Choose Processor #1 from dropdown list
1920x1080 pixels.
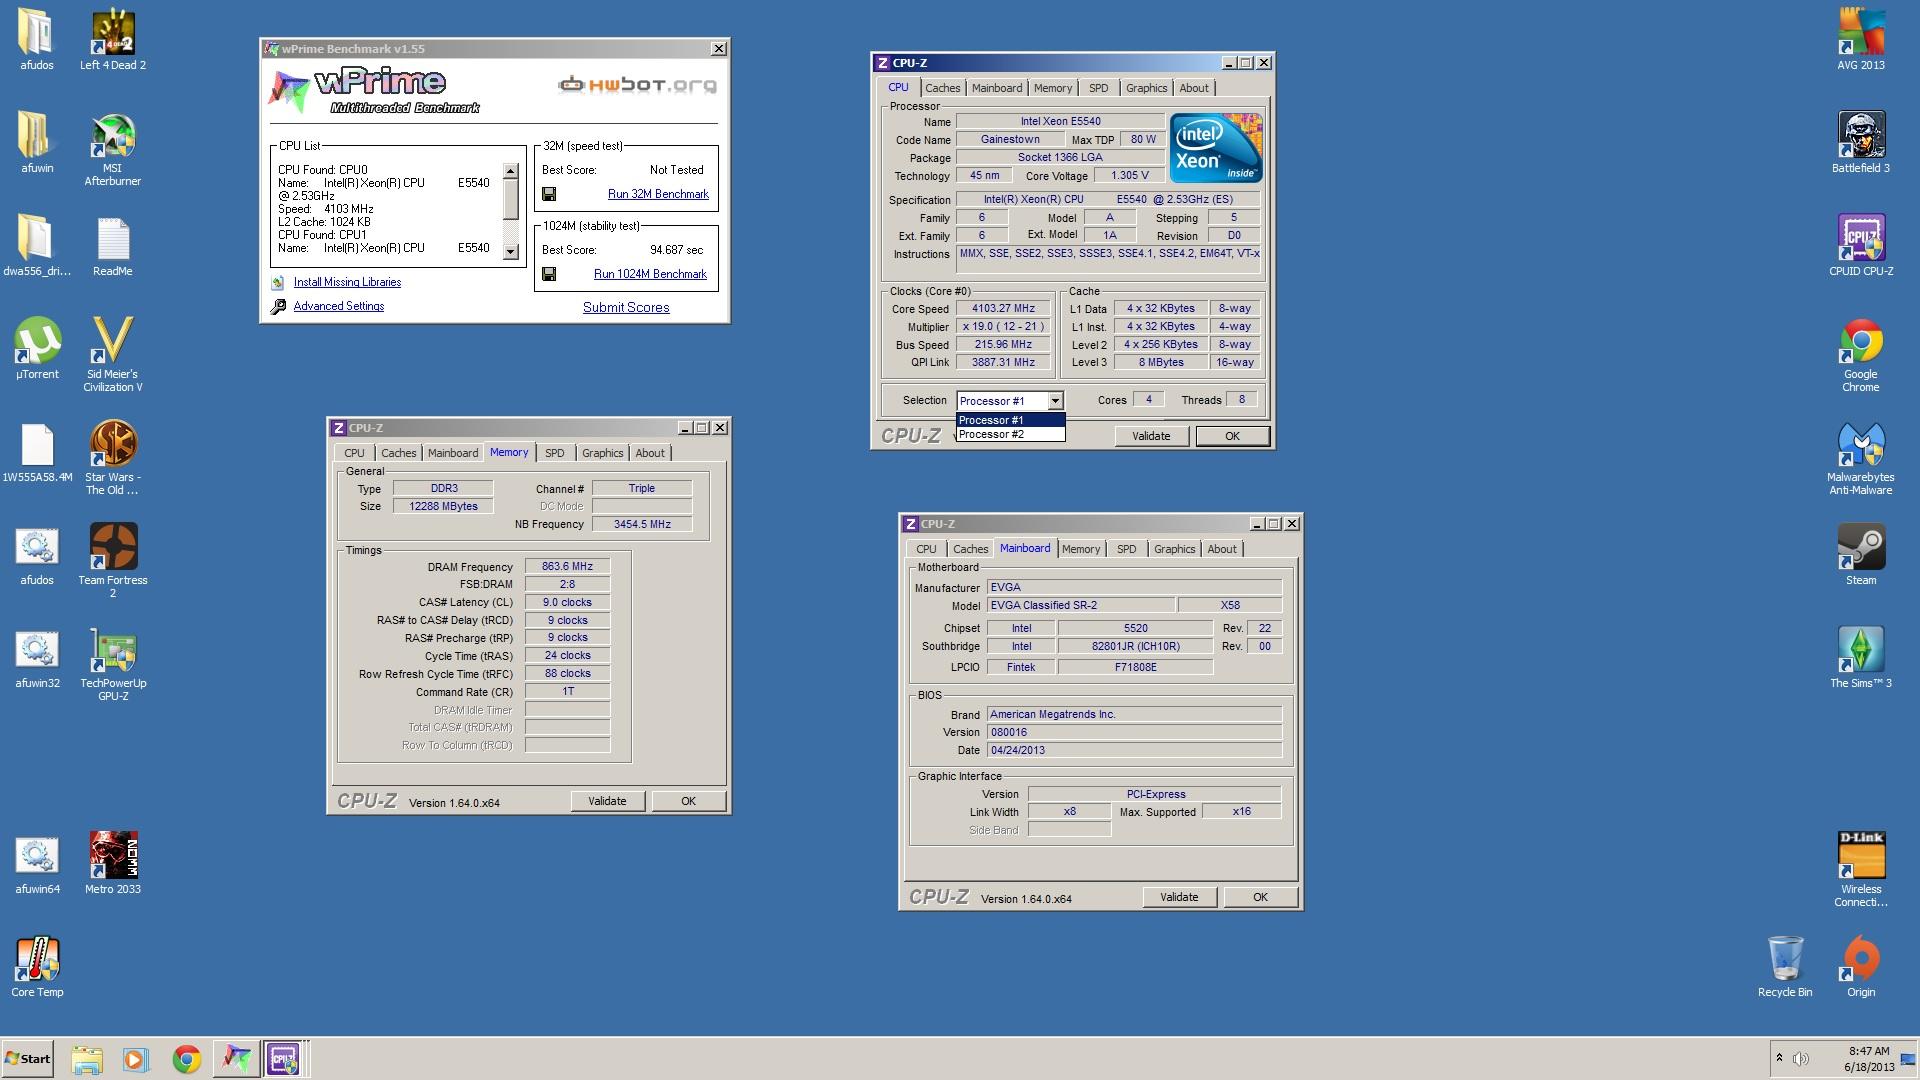click(x=1010, y=420)
